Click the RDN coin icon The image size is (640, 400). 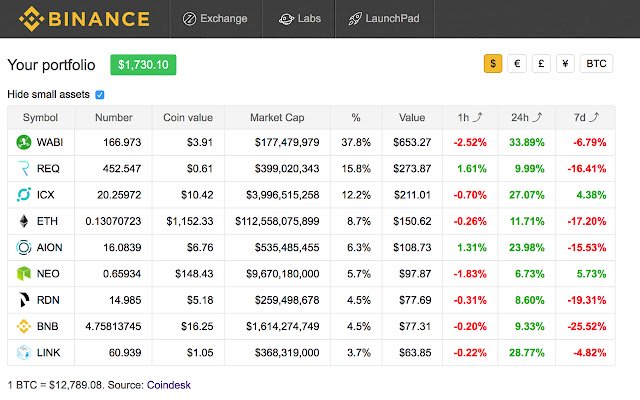[23, 299]
